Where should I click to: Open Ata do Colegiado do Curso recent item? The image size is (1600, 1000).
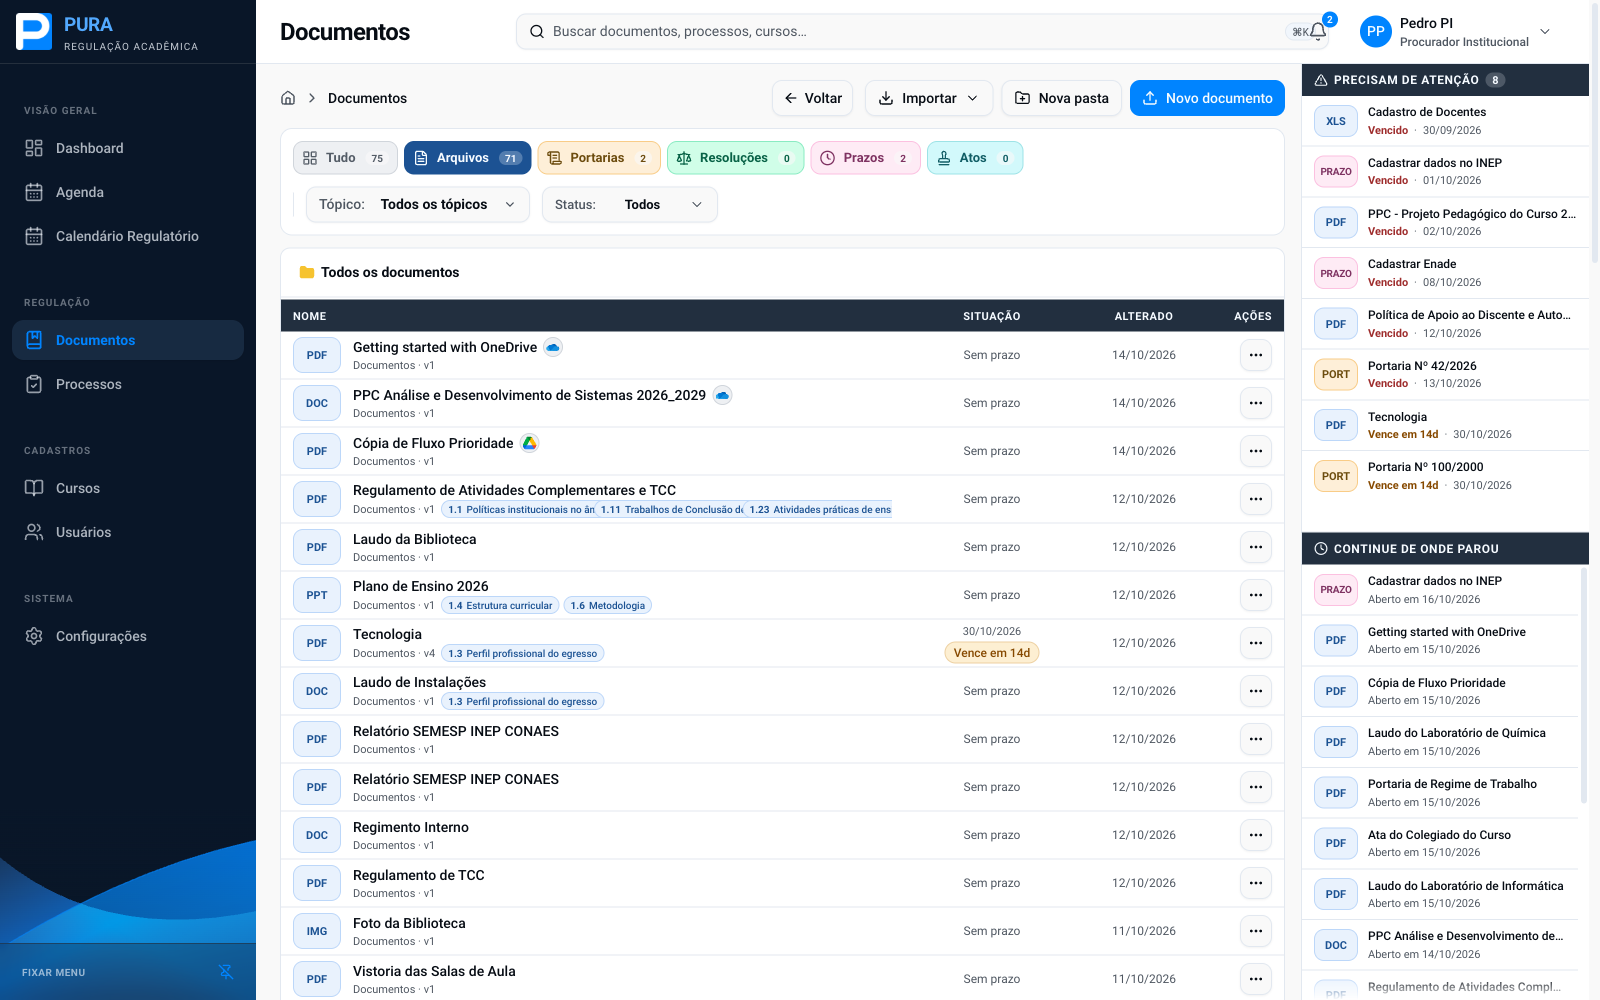(x=1441, y=843)
